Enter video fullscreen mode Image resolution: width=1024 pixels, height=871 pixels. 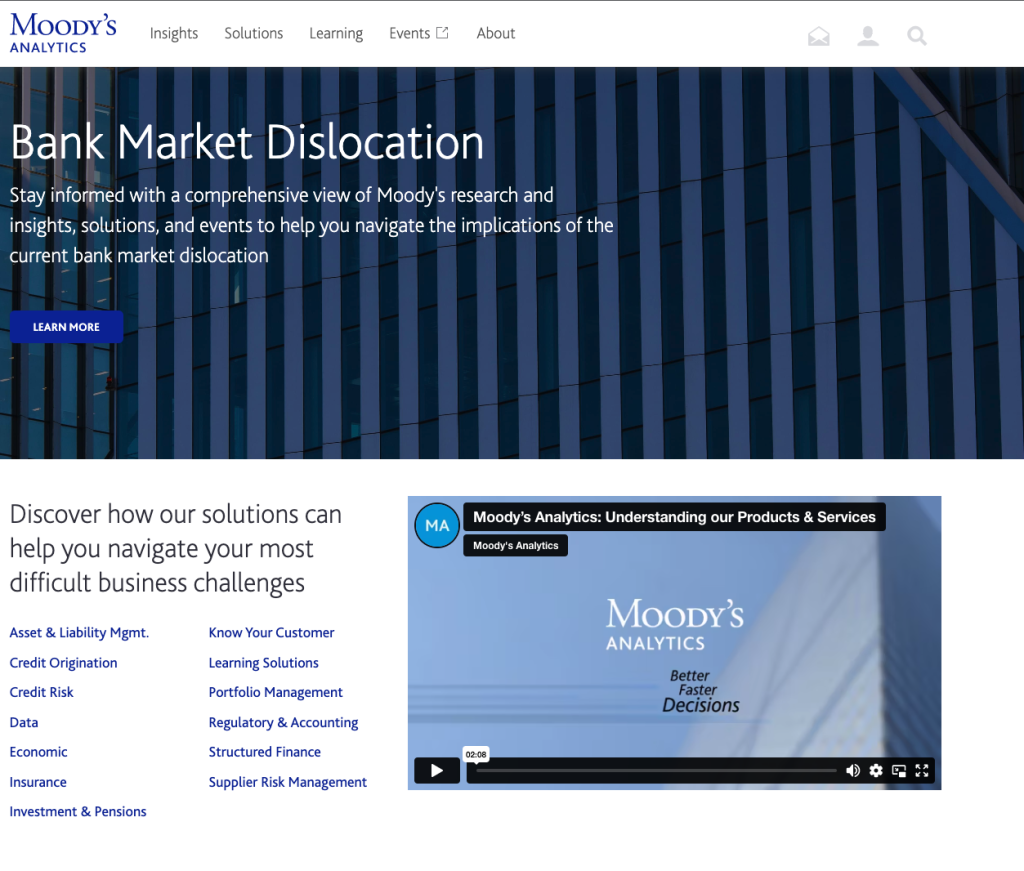coord(921,770)
